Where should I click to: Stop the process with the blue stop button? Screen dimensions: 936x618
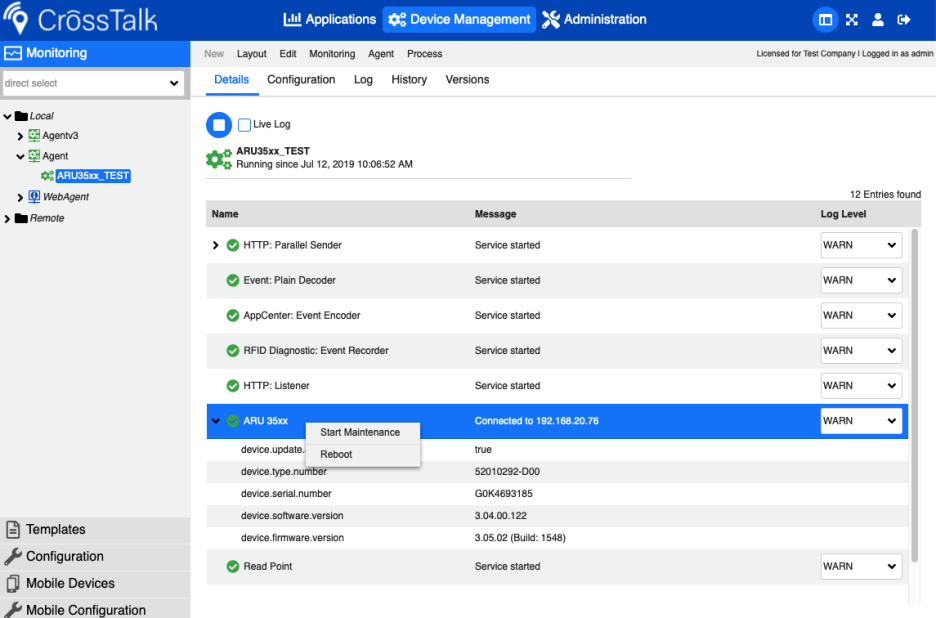tap(219, 125)
